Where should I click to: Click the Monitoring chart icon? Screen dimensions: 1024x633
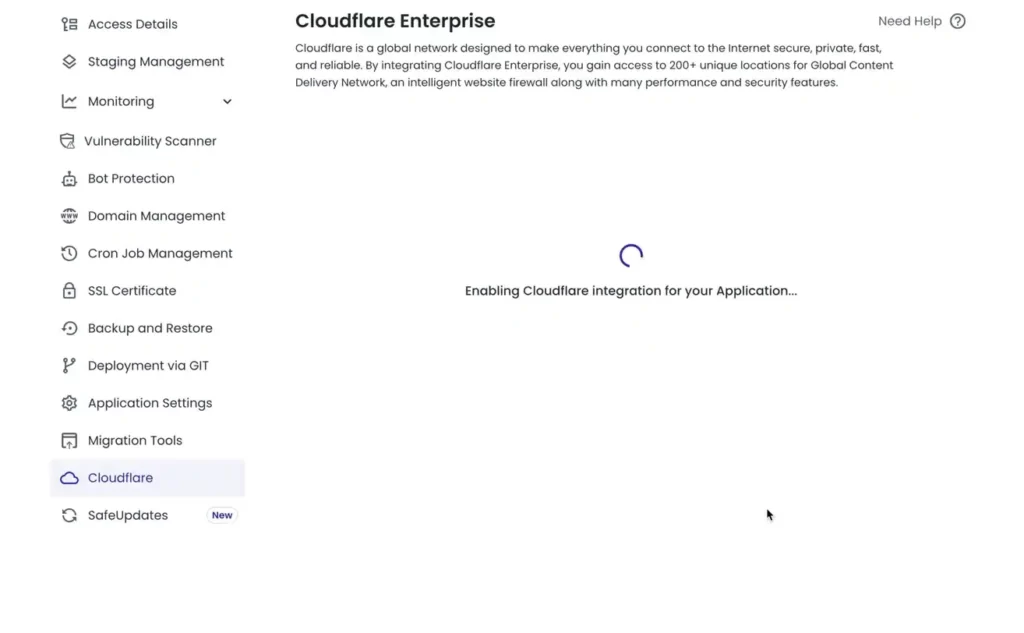[x=69, y=102]
